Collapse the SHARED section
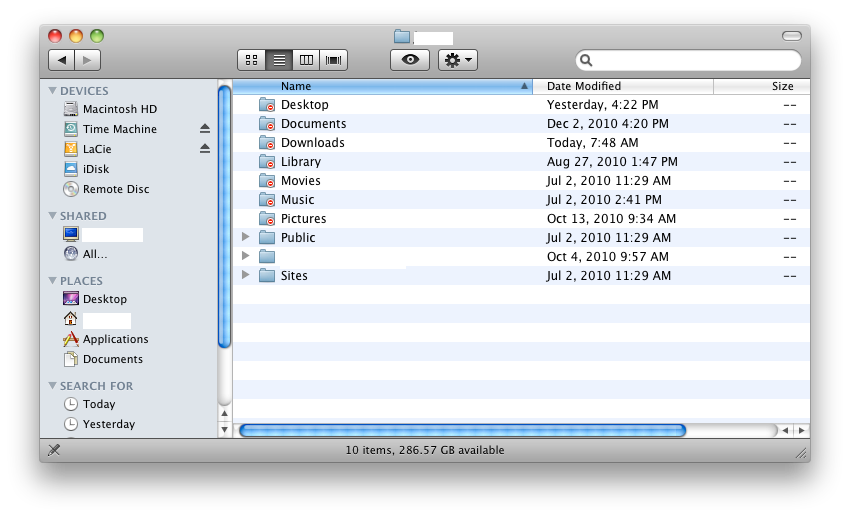 click(x=53, y=216)
